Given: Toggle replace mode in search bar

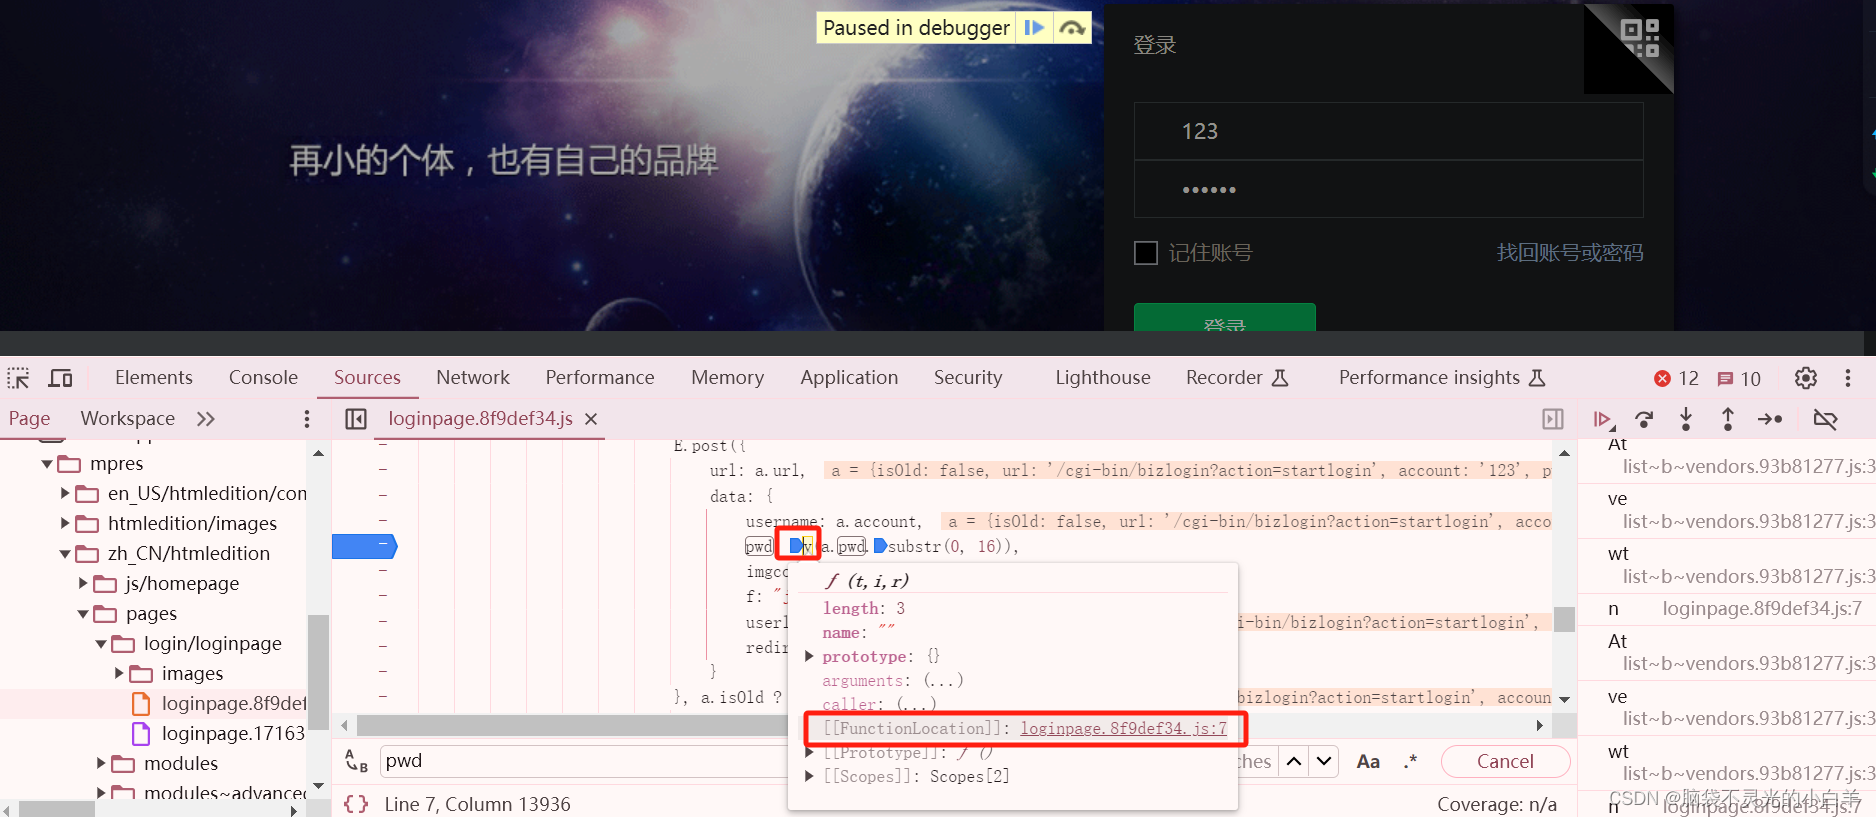Looking at the screenshot, I should pyautogui.click(x=357, y=761).
